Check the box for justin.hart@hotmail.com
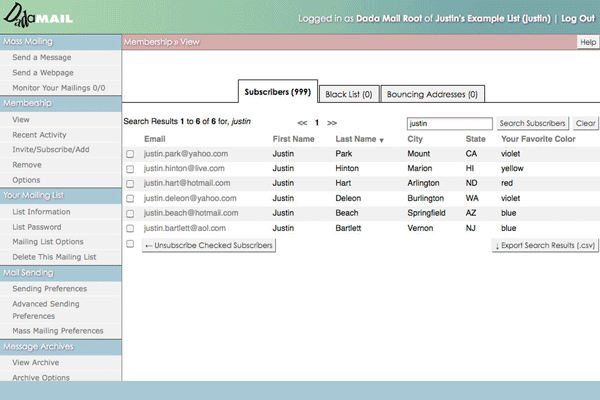600x400 pixels. [x=130, y=184]
